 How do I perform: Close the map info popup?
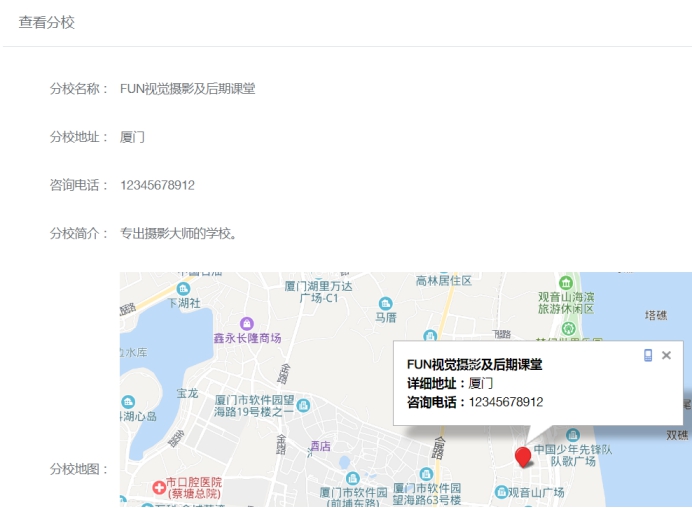point(666,355)
